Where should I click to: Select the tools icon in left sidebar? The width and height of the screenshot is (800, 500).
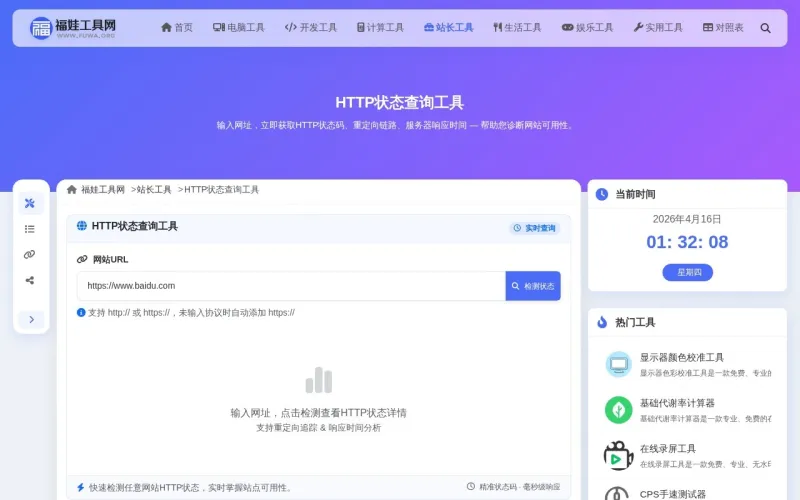30,203
